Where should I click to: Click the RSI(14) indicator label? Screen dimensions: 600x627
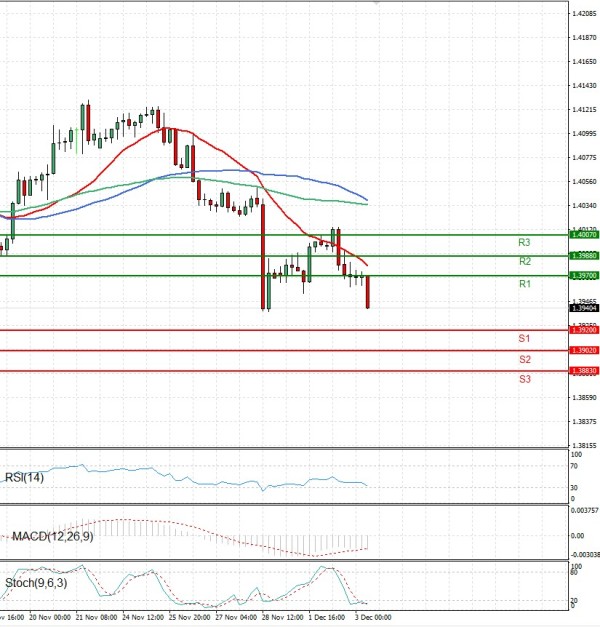pos(27,477)
